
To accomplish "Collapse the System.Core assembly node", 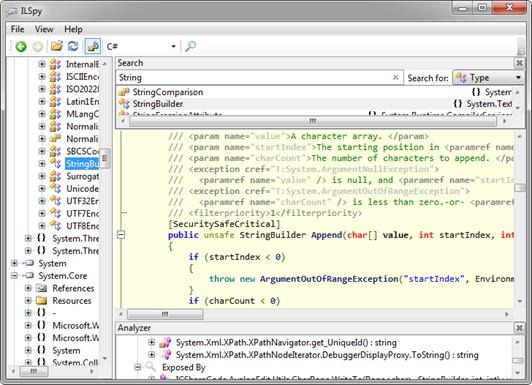I will 14,275.
